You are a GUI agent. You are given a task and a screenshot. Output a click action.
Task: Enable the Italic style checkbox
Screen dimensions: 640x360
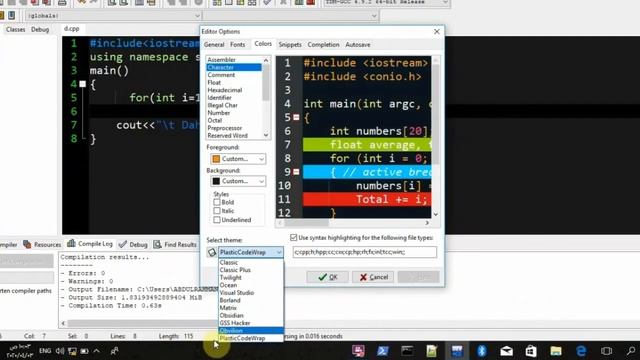217,211
